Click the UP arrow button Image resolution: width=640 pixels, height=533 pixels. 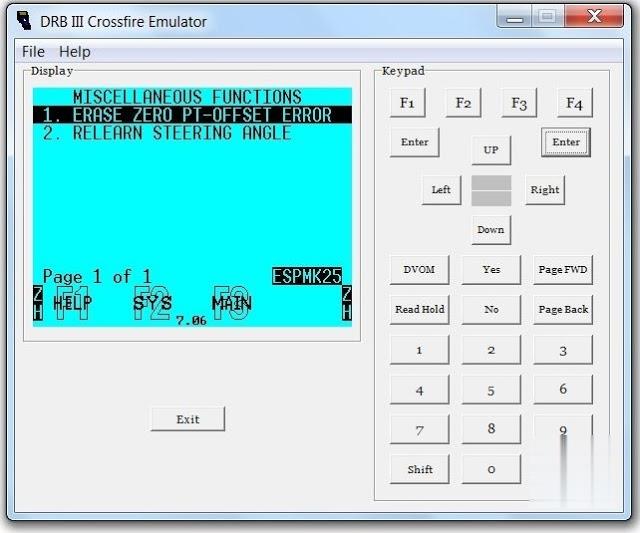click(491, 150)
